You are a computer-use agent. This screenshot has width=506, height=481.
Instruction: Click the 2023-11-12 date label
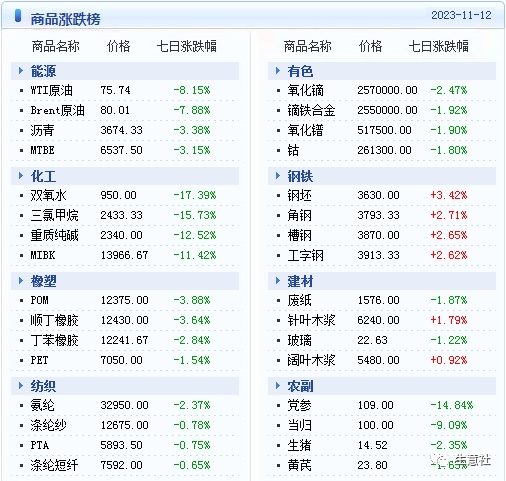(x=461, y=15)
